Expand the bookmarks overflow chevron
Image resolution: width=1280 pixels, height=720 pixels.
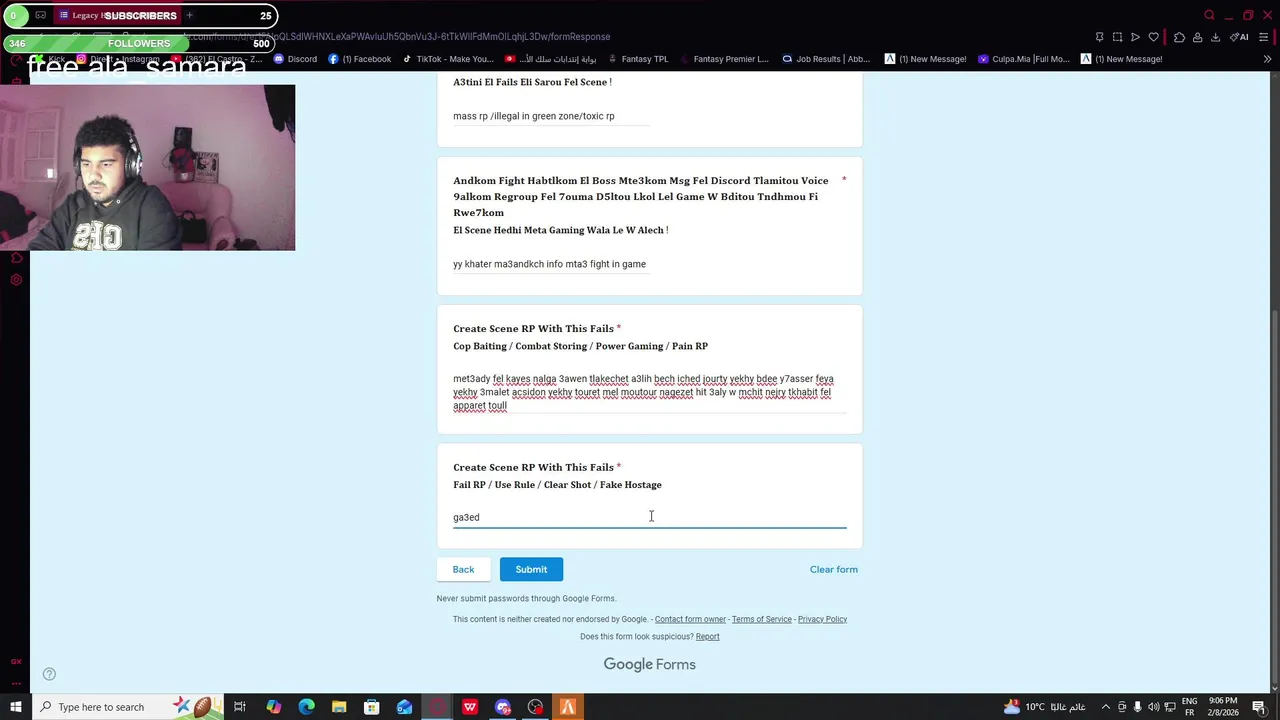[1268, 59]
